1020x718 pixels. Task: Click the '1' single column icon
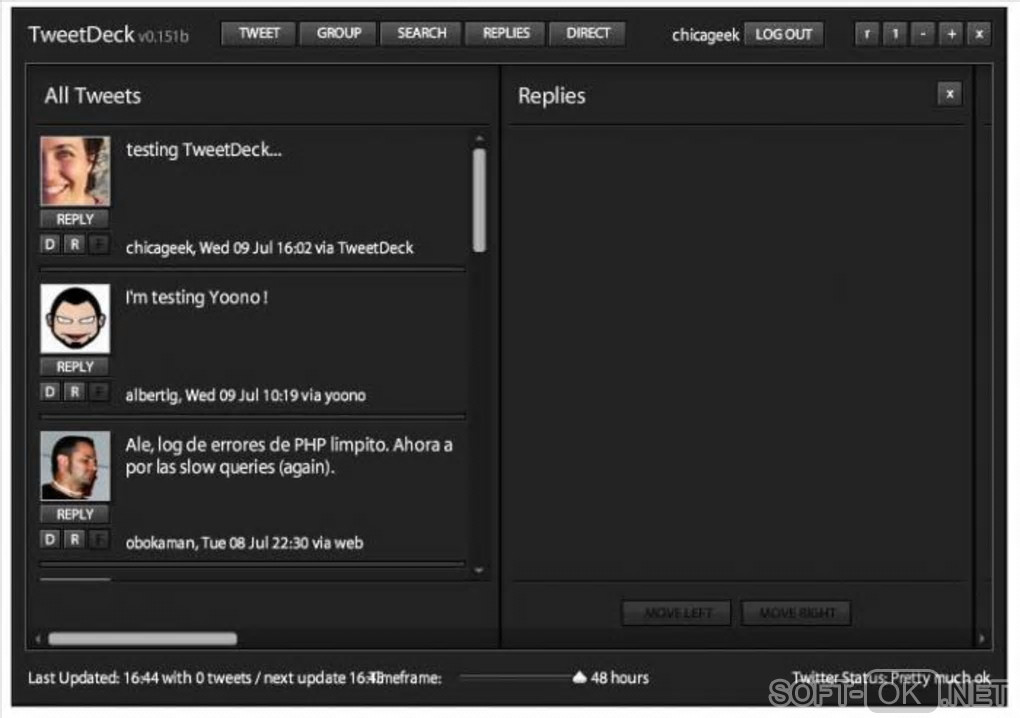(895, 34)
